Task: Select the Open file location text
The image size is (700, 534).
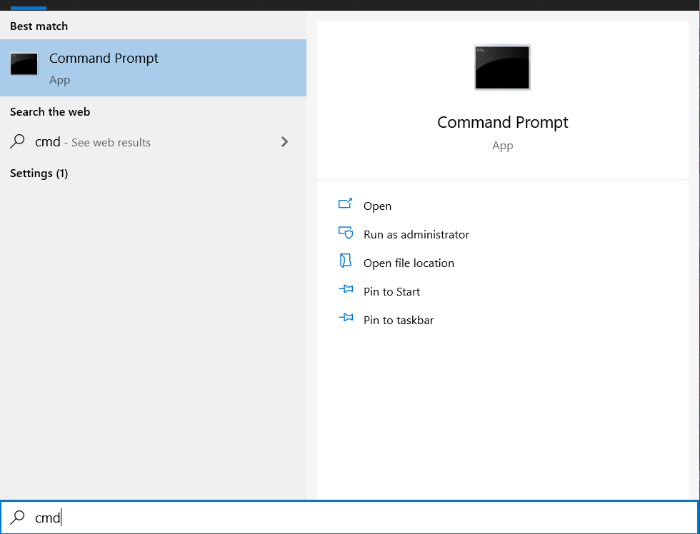Action: pyautogui.click(x=408, y=263)
